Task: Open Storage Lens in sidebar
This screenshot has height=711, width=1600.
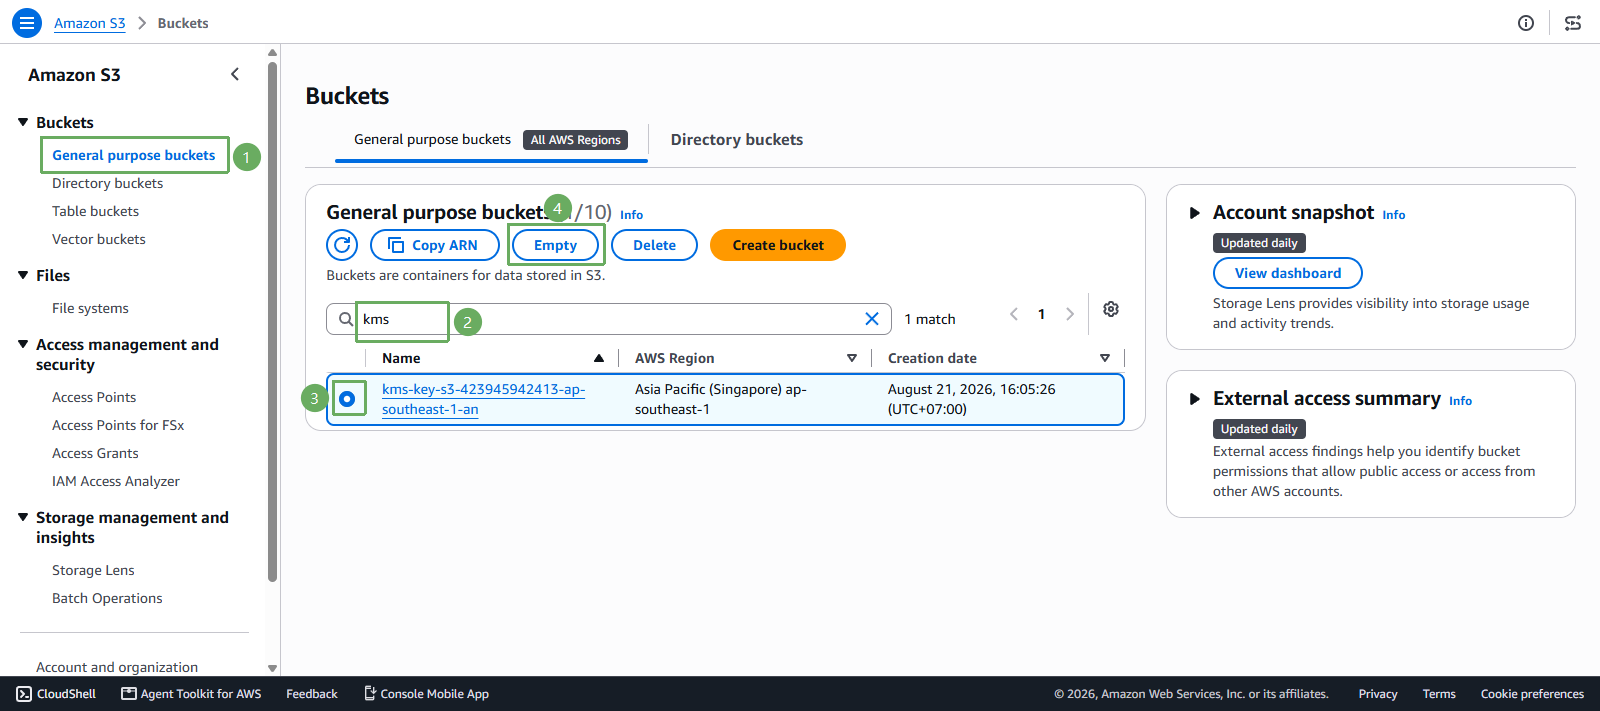Action: [x=93, y=570]
